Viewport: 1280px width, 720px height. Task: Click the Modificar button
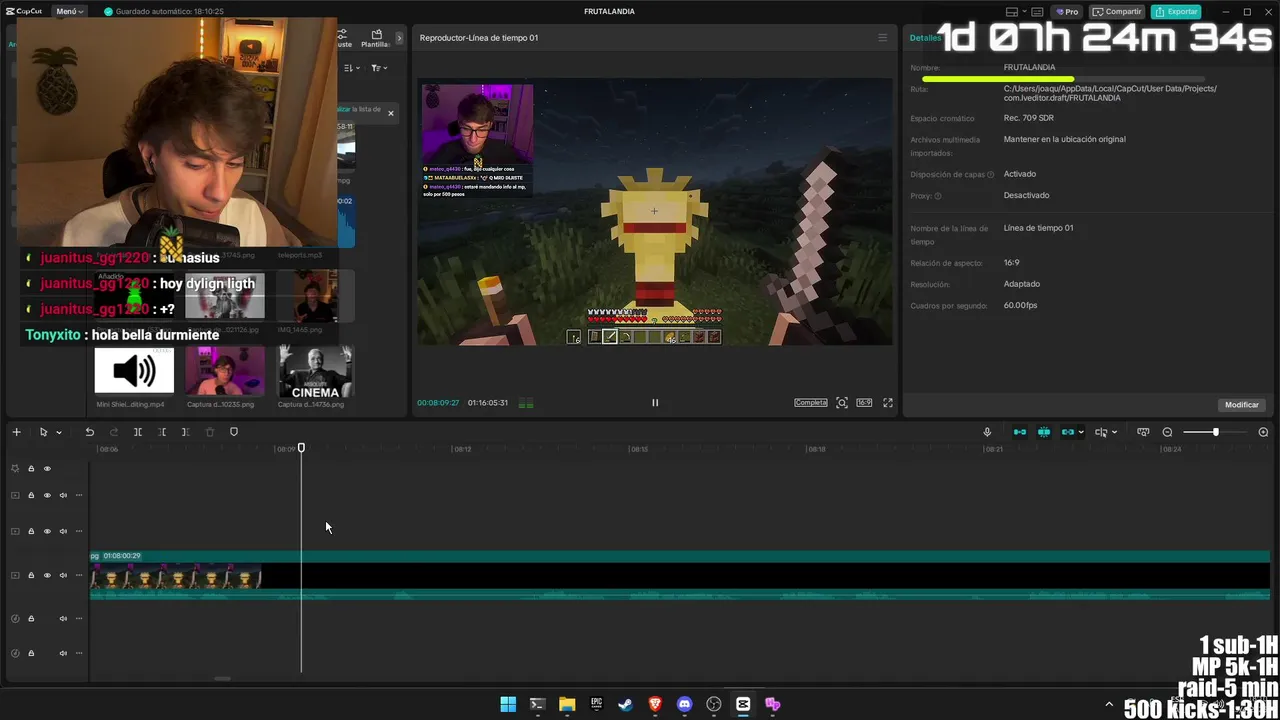pos(1242,405)
